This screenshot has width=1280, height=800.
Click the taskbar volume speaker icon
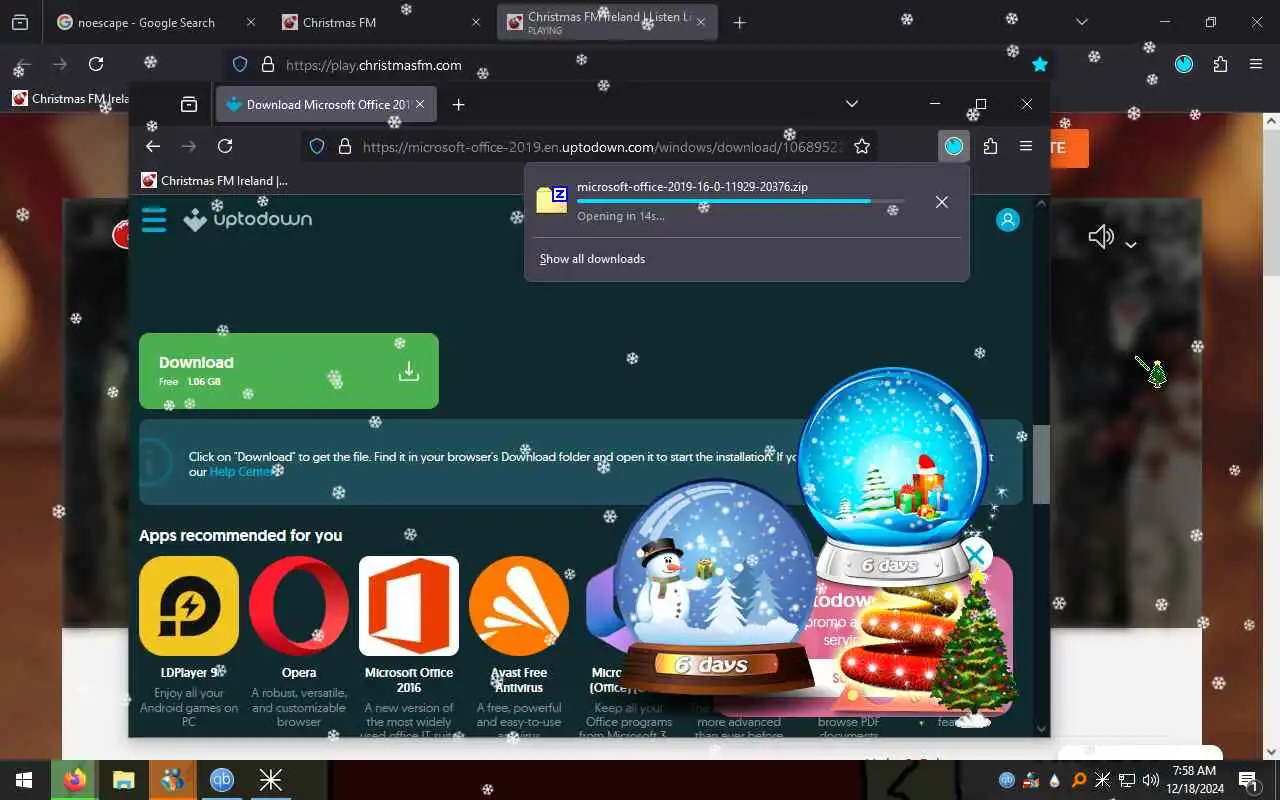click(1151, 780)
